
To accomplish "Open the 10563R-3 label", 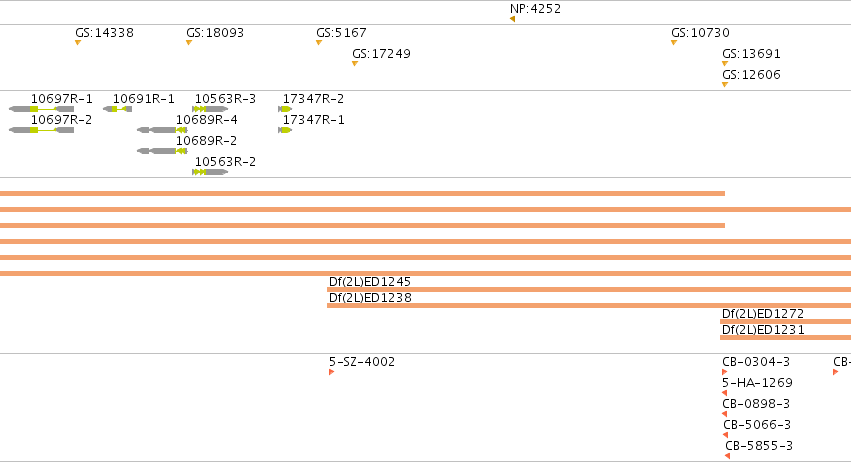I will point(225,99).
